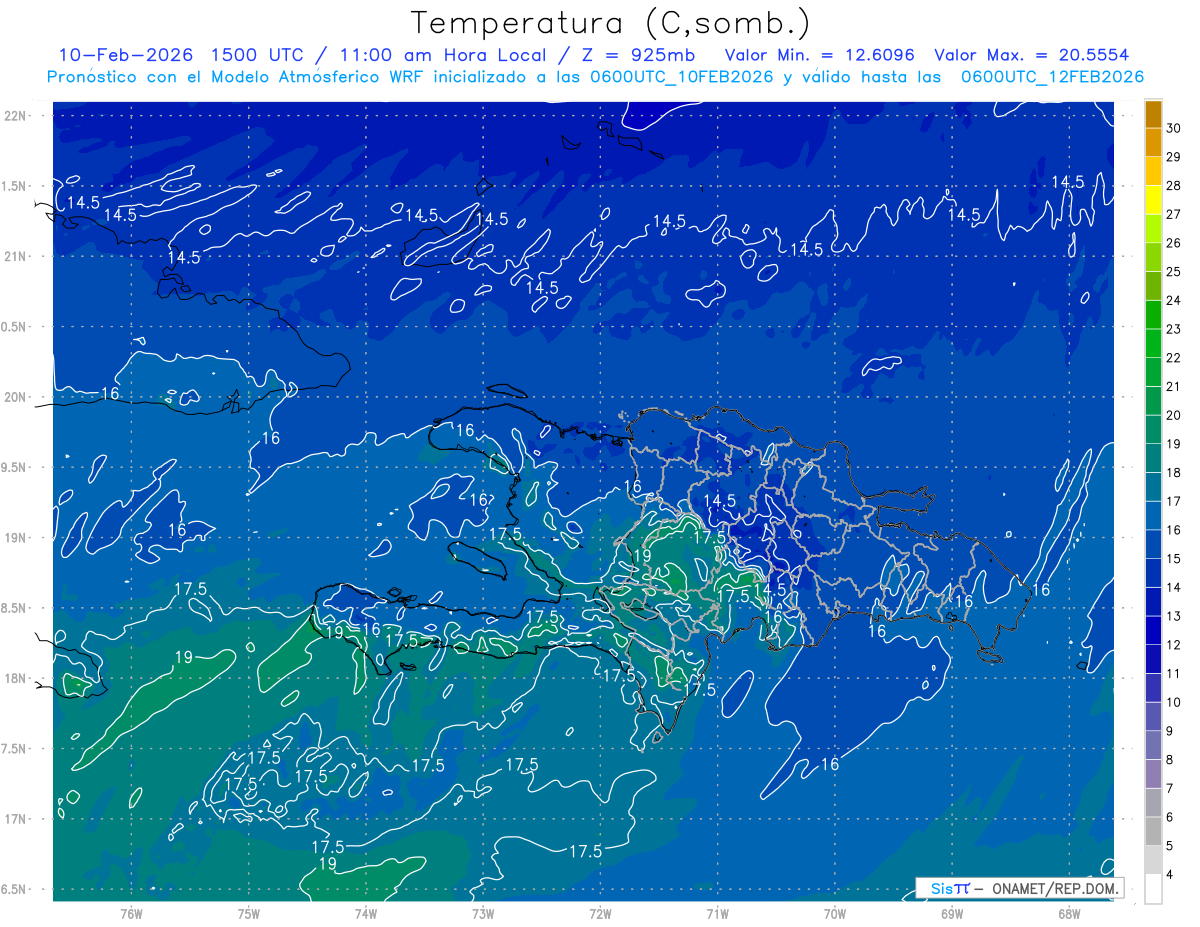This screenshot has width=1200, height=927.
Task: Click the "ONAMET/REP.DOM." credit label
Action: click(x=1056, y=888)
